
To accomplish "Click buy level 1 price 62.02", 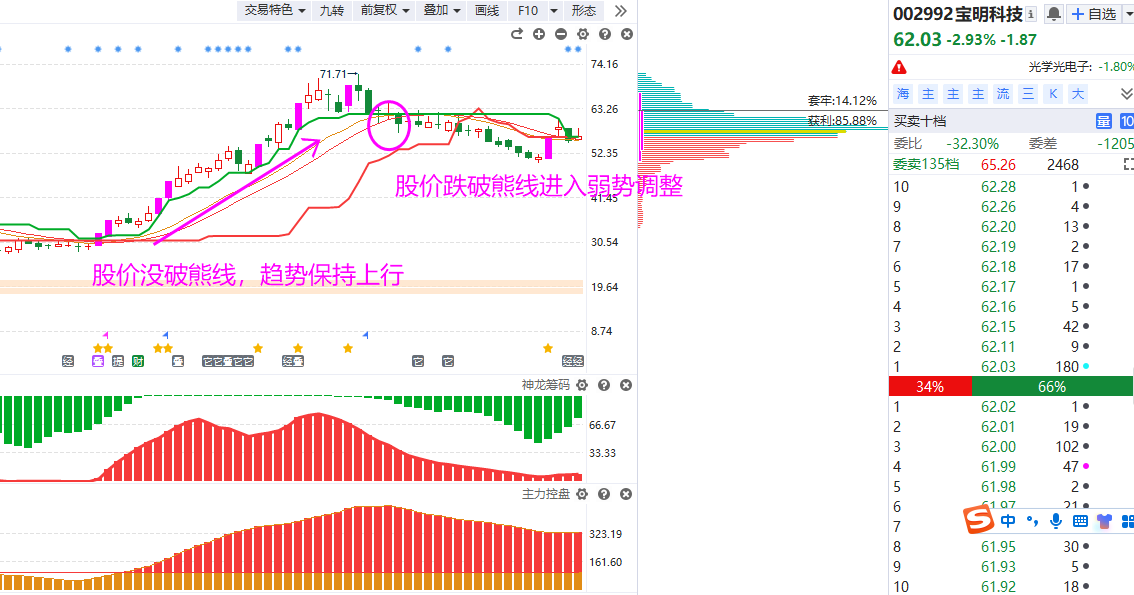I will [x=998, y=406].
